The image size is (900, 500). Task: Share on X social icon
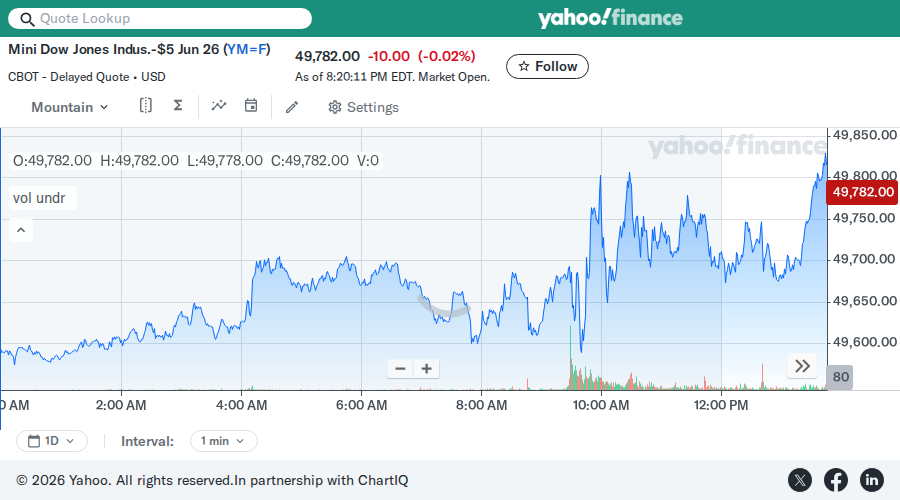800,480
